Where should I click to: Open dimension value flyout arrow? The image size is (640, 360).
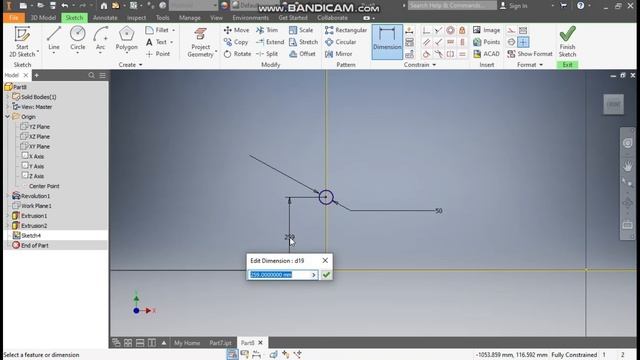[x=313, y=275]
